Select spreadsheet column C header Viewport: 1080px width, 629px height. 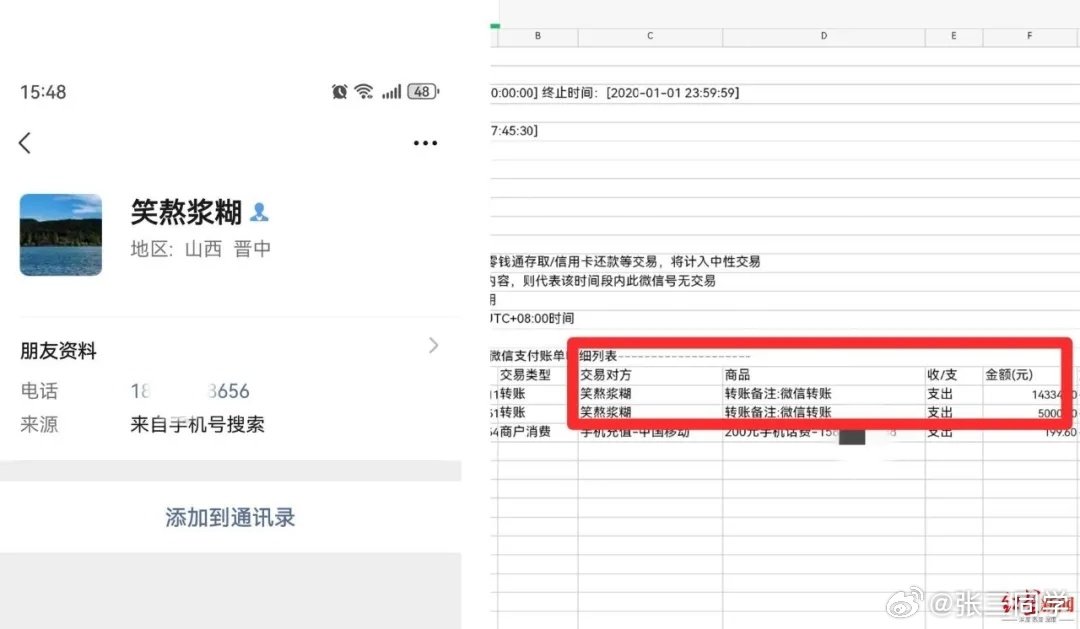[x=650, y=37]
